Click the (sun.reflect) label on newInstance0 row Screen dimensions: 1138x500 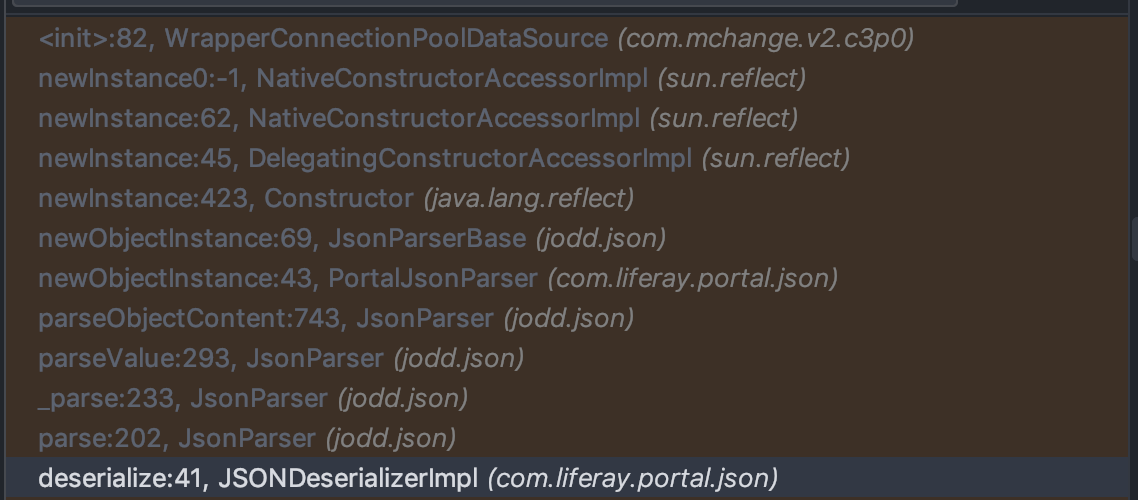[731, 78]
